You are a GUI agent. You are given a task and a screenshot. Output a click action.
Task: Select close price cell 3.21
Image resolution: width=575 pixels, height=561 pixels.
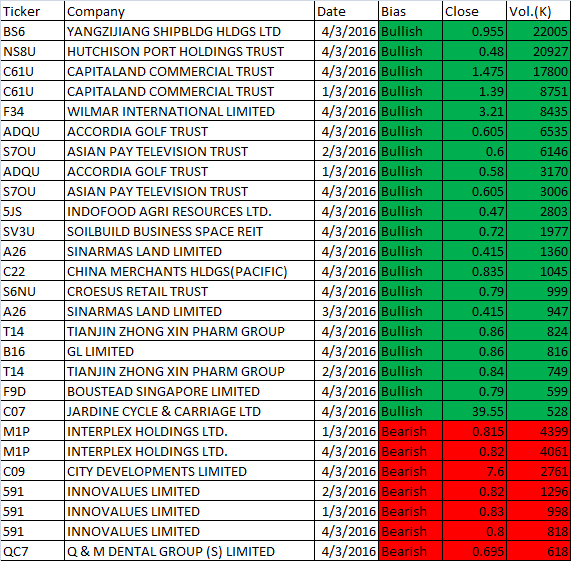tap(475, 111)
